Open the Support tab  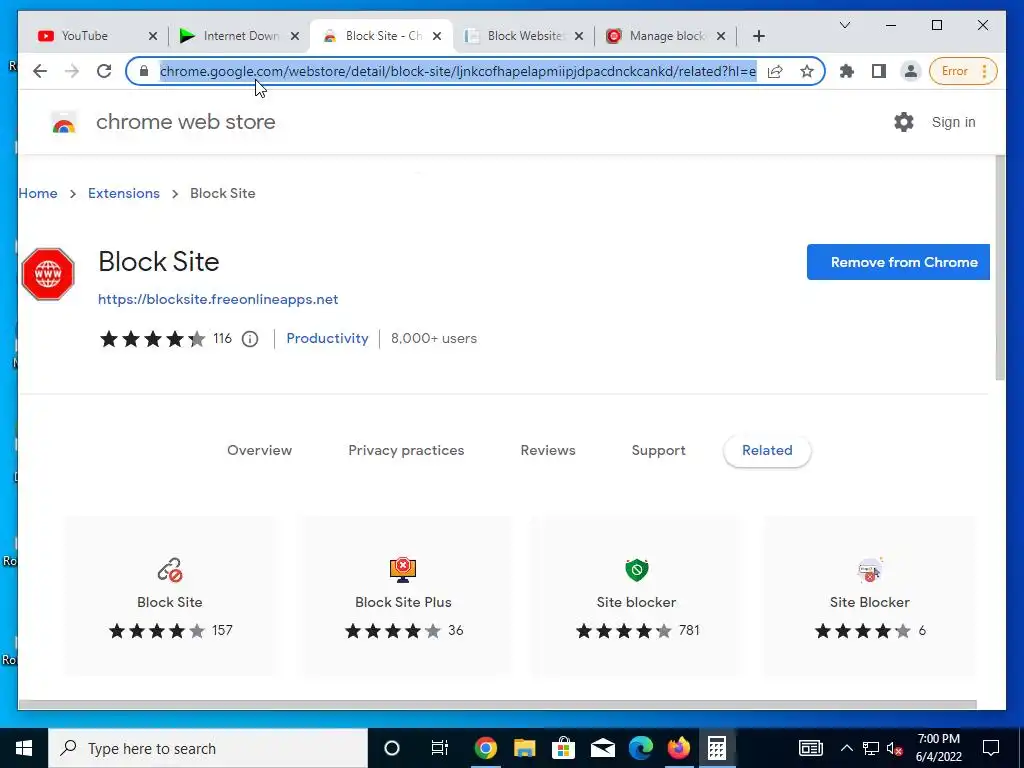click(x=658, y=451)
